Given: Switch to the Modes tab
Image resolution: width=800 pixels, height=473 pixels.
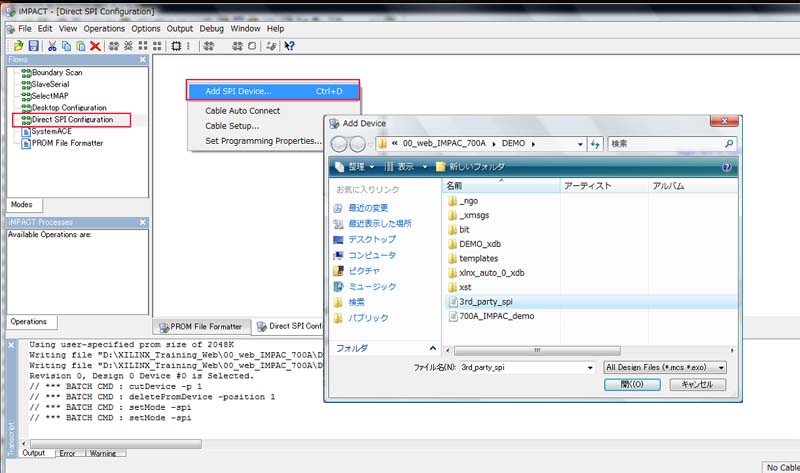Looking at the screenshot, I should coord(24,205).
